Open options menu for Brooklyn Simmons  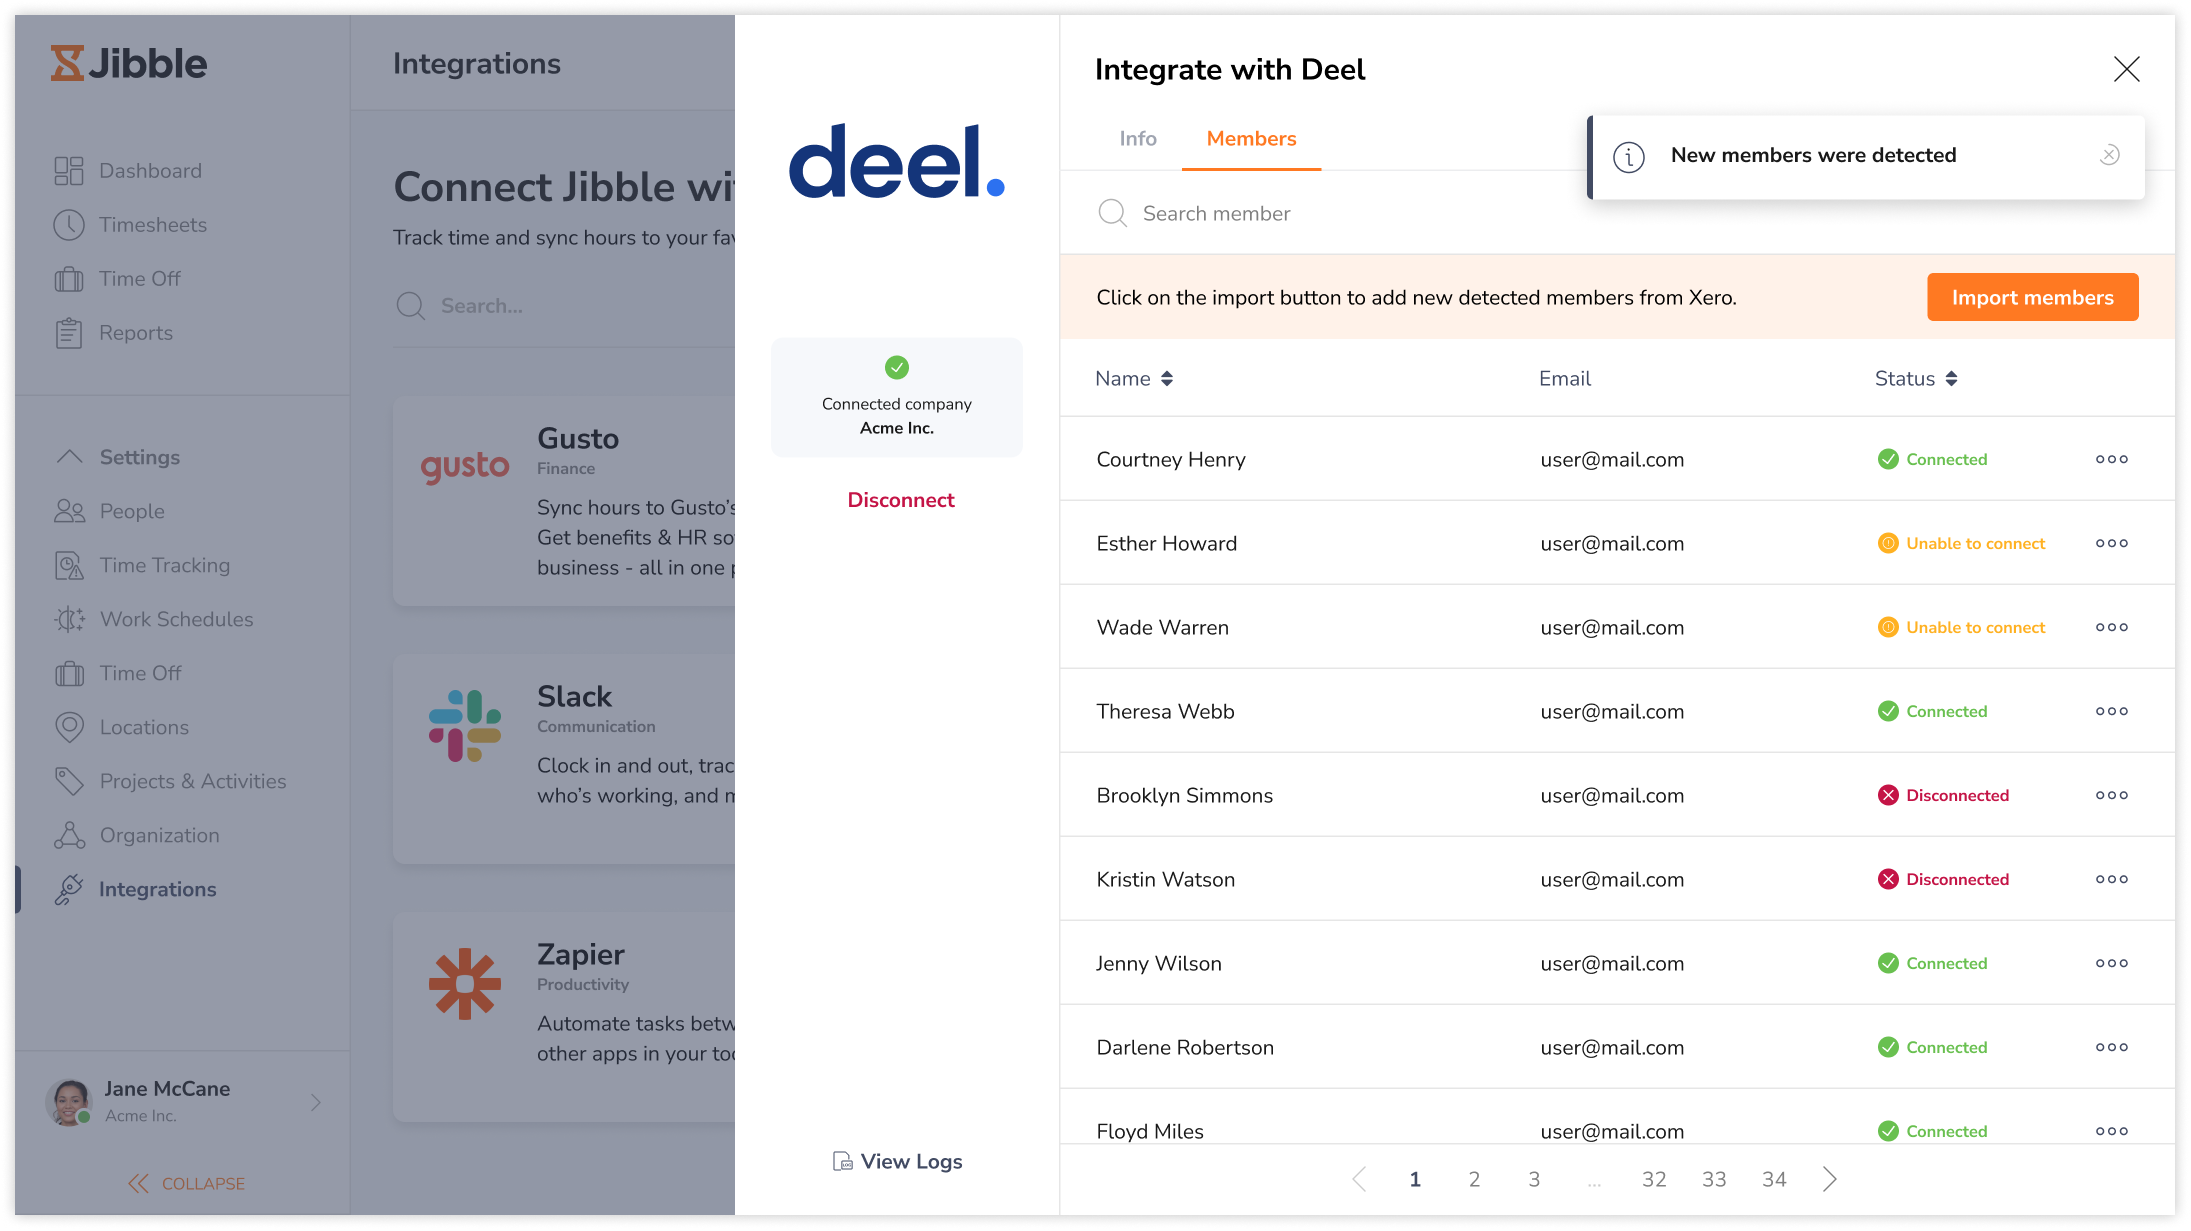pos(2111,795)
